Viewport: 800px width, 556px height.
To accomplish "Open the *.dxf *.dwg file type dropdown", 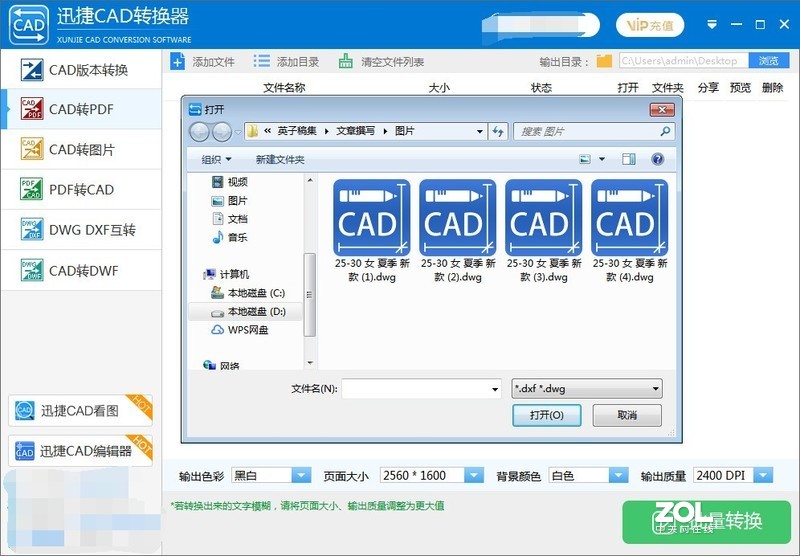I will tap(587, 389).
